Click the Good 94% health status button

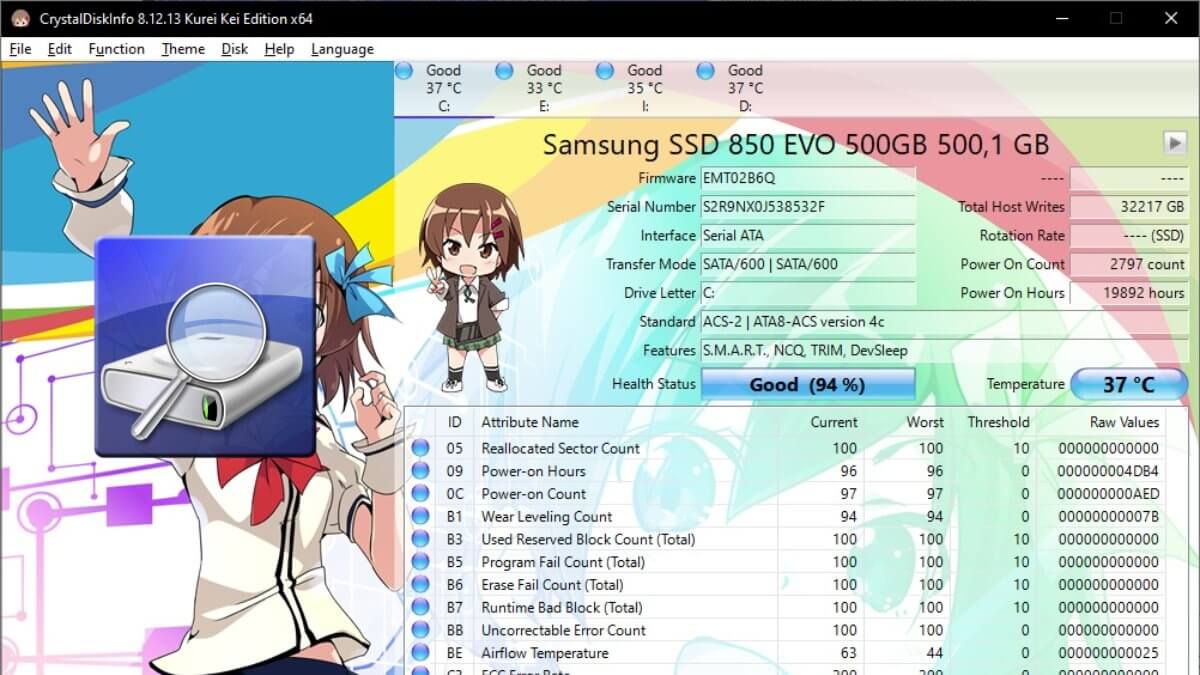pos(807,385)
